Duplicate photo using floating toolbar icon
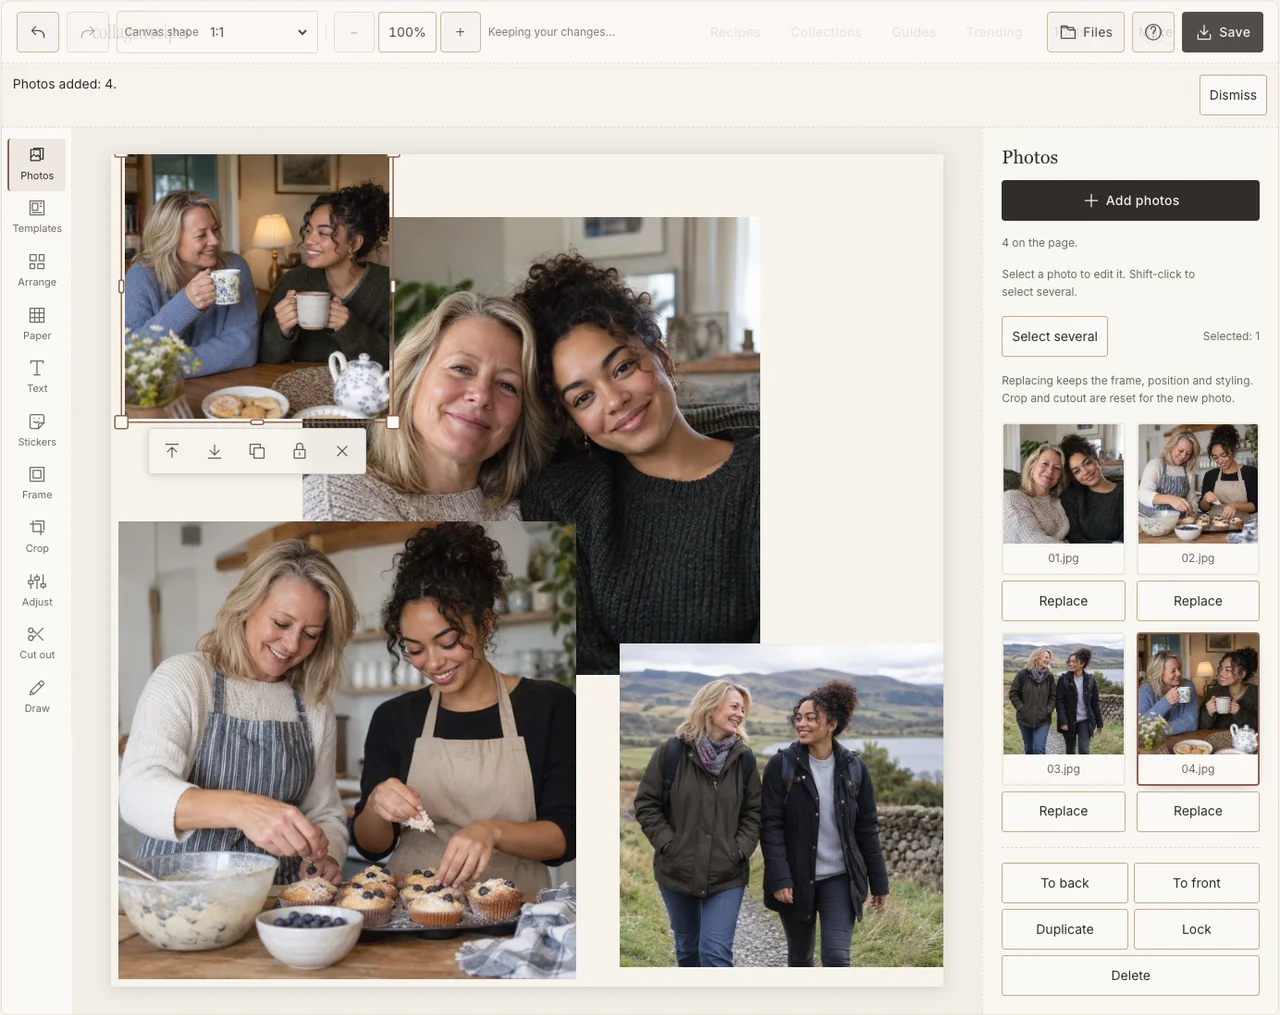The image size is (1280, 1015). [x=257, y=451]
